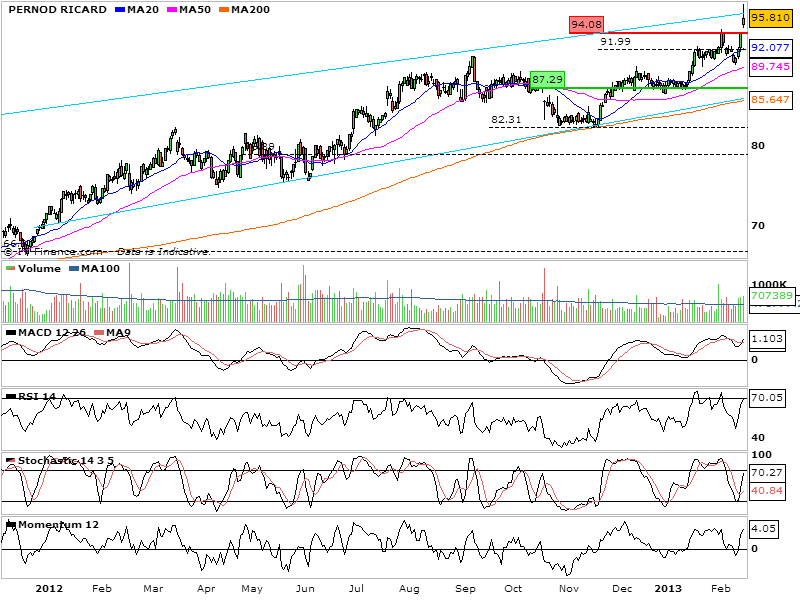
Task: Click the magenta MA50 legend swatch
Action: tap(172, 10)
